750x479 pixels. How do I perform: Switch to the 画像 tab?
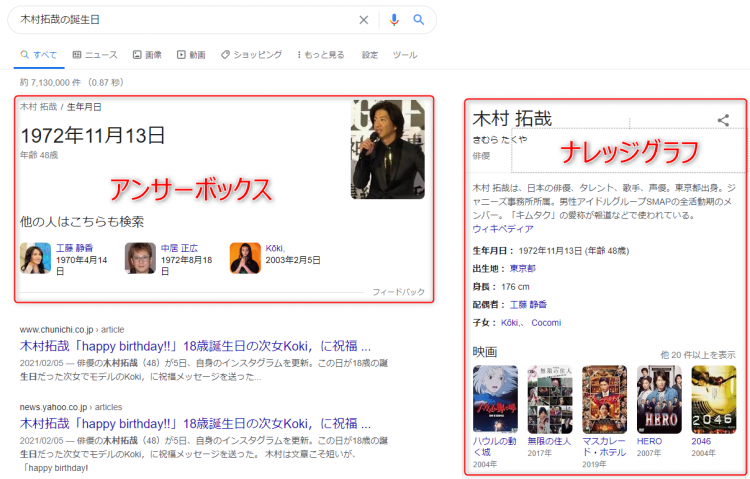147,55
